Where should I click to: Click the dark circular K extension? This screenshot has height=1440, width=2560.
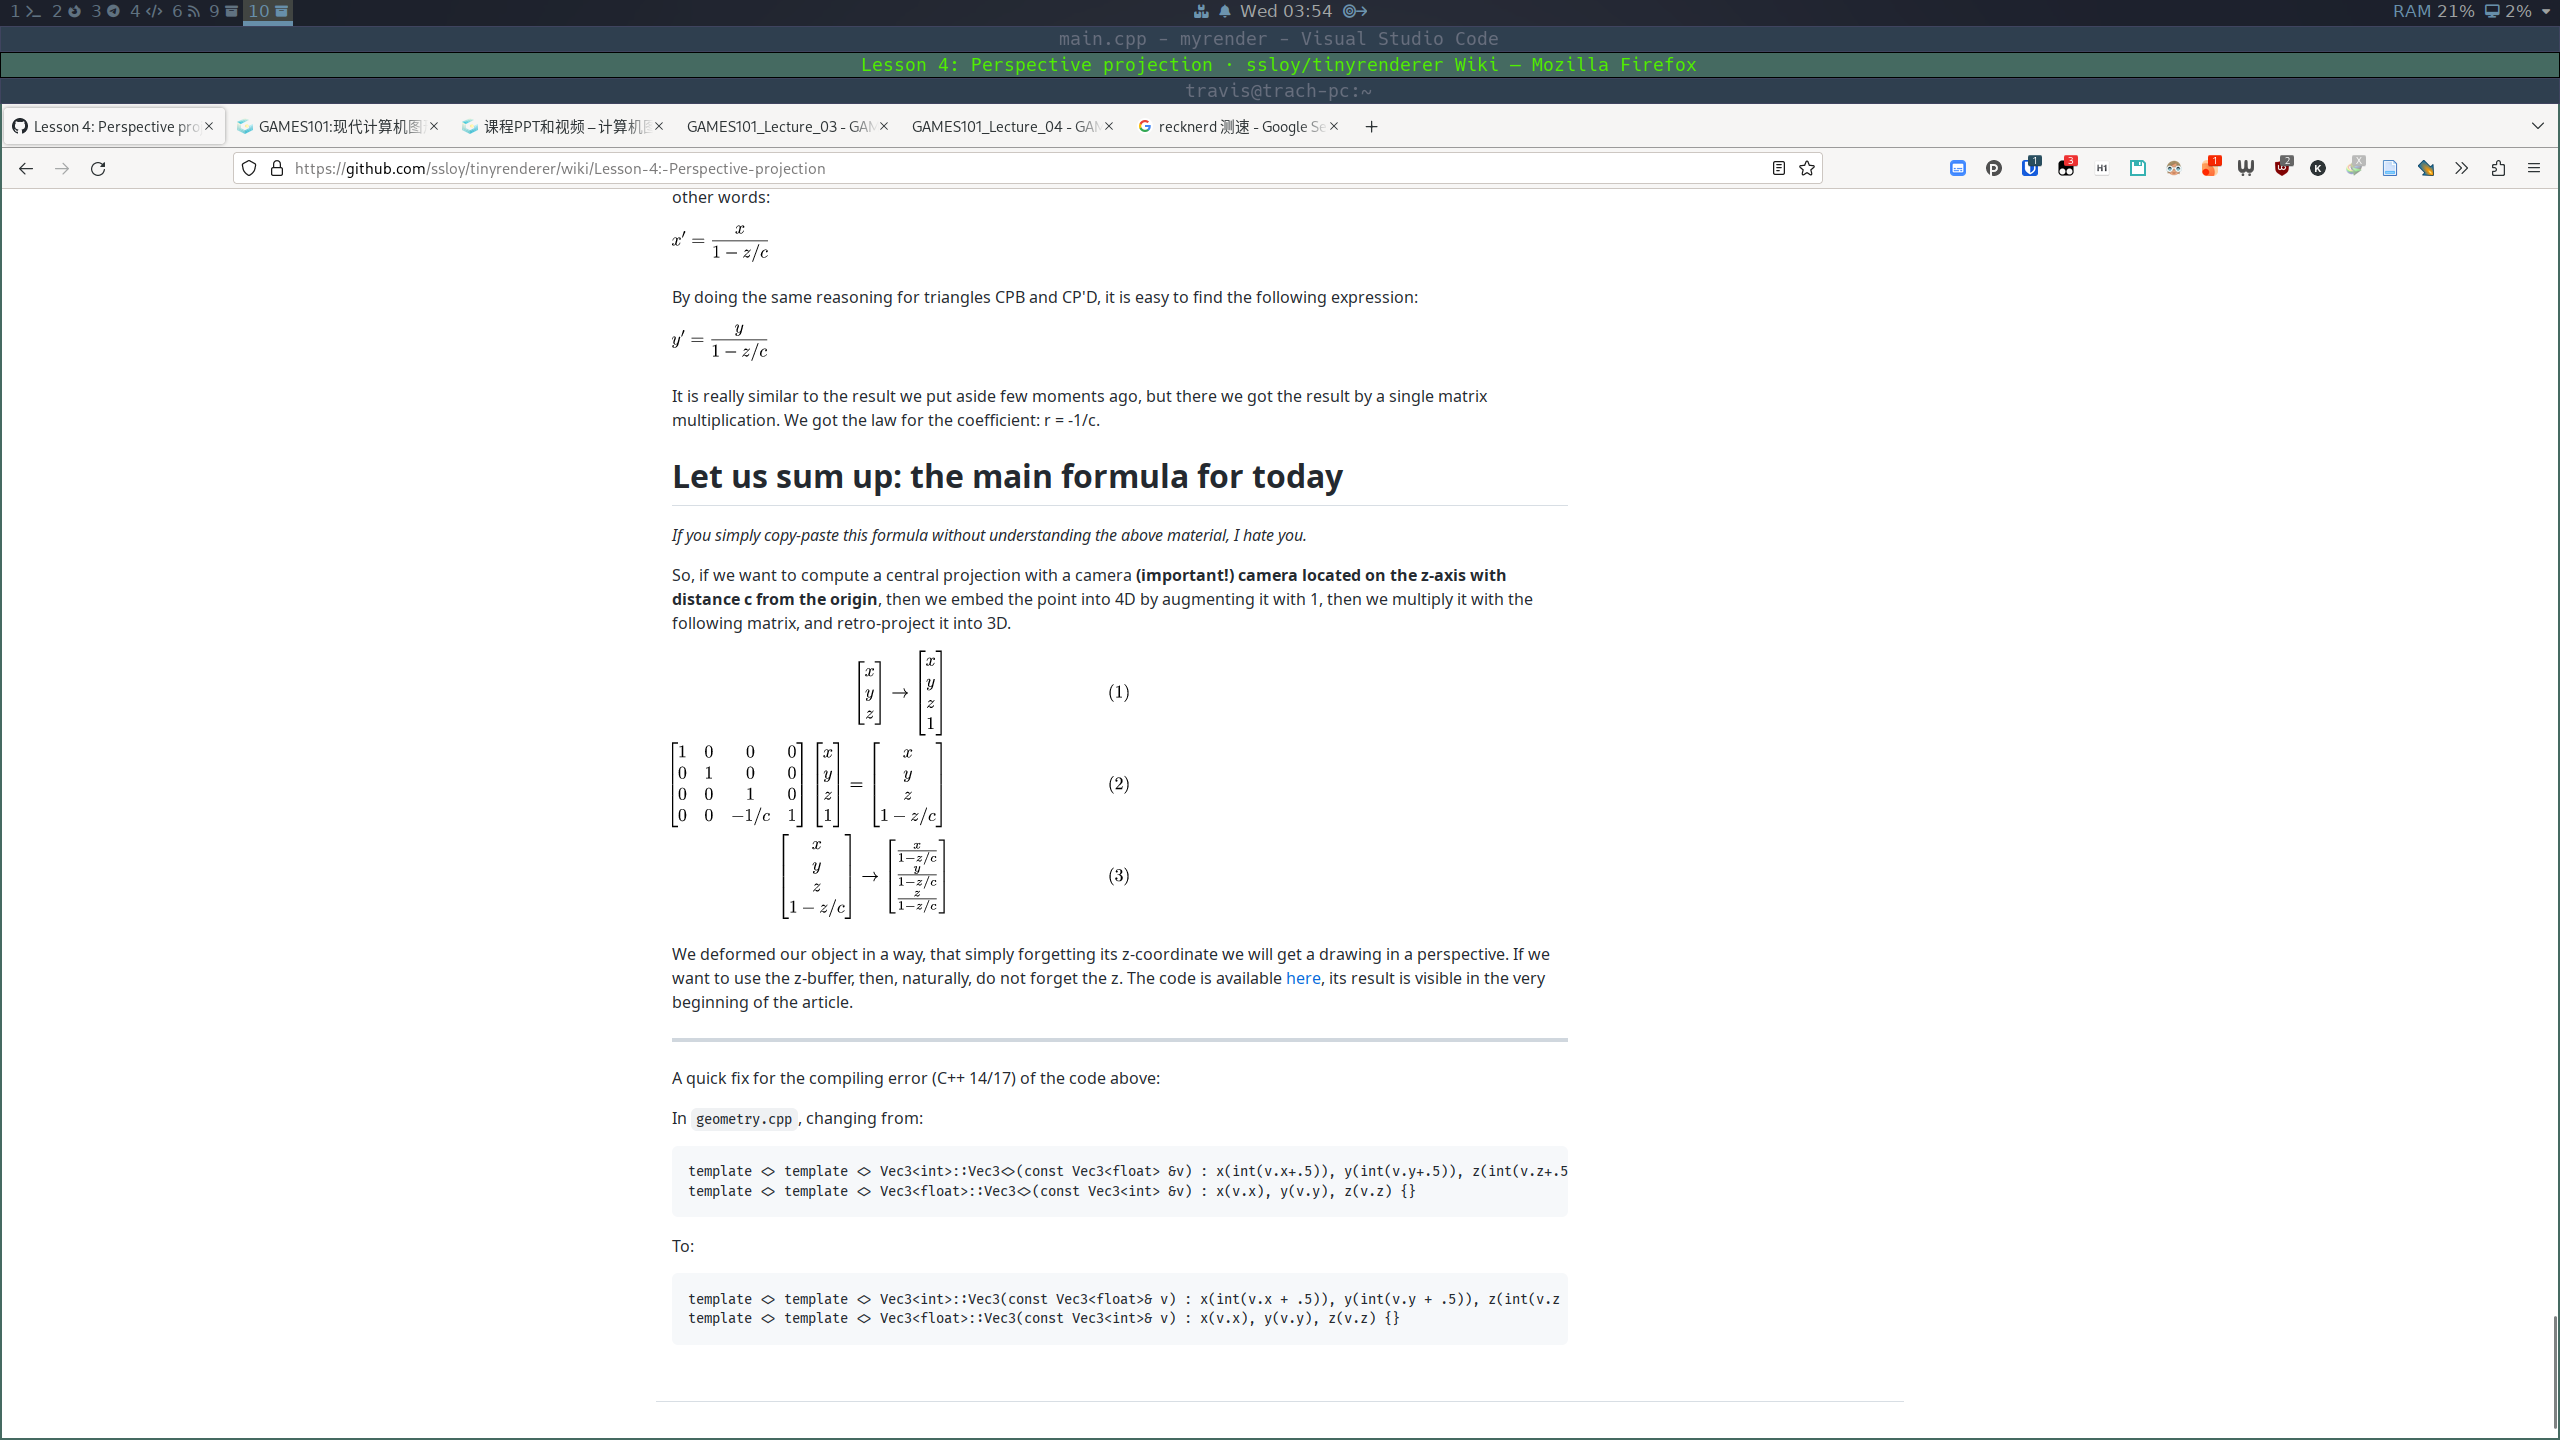2318,168
